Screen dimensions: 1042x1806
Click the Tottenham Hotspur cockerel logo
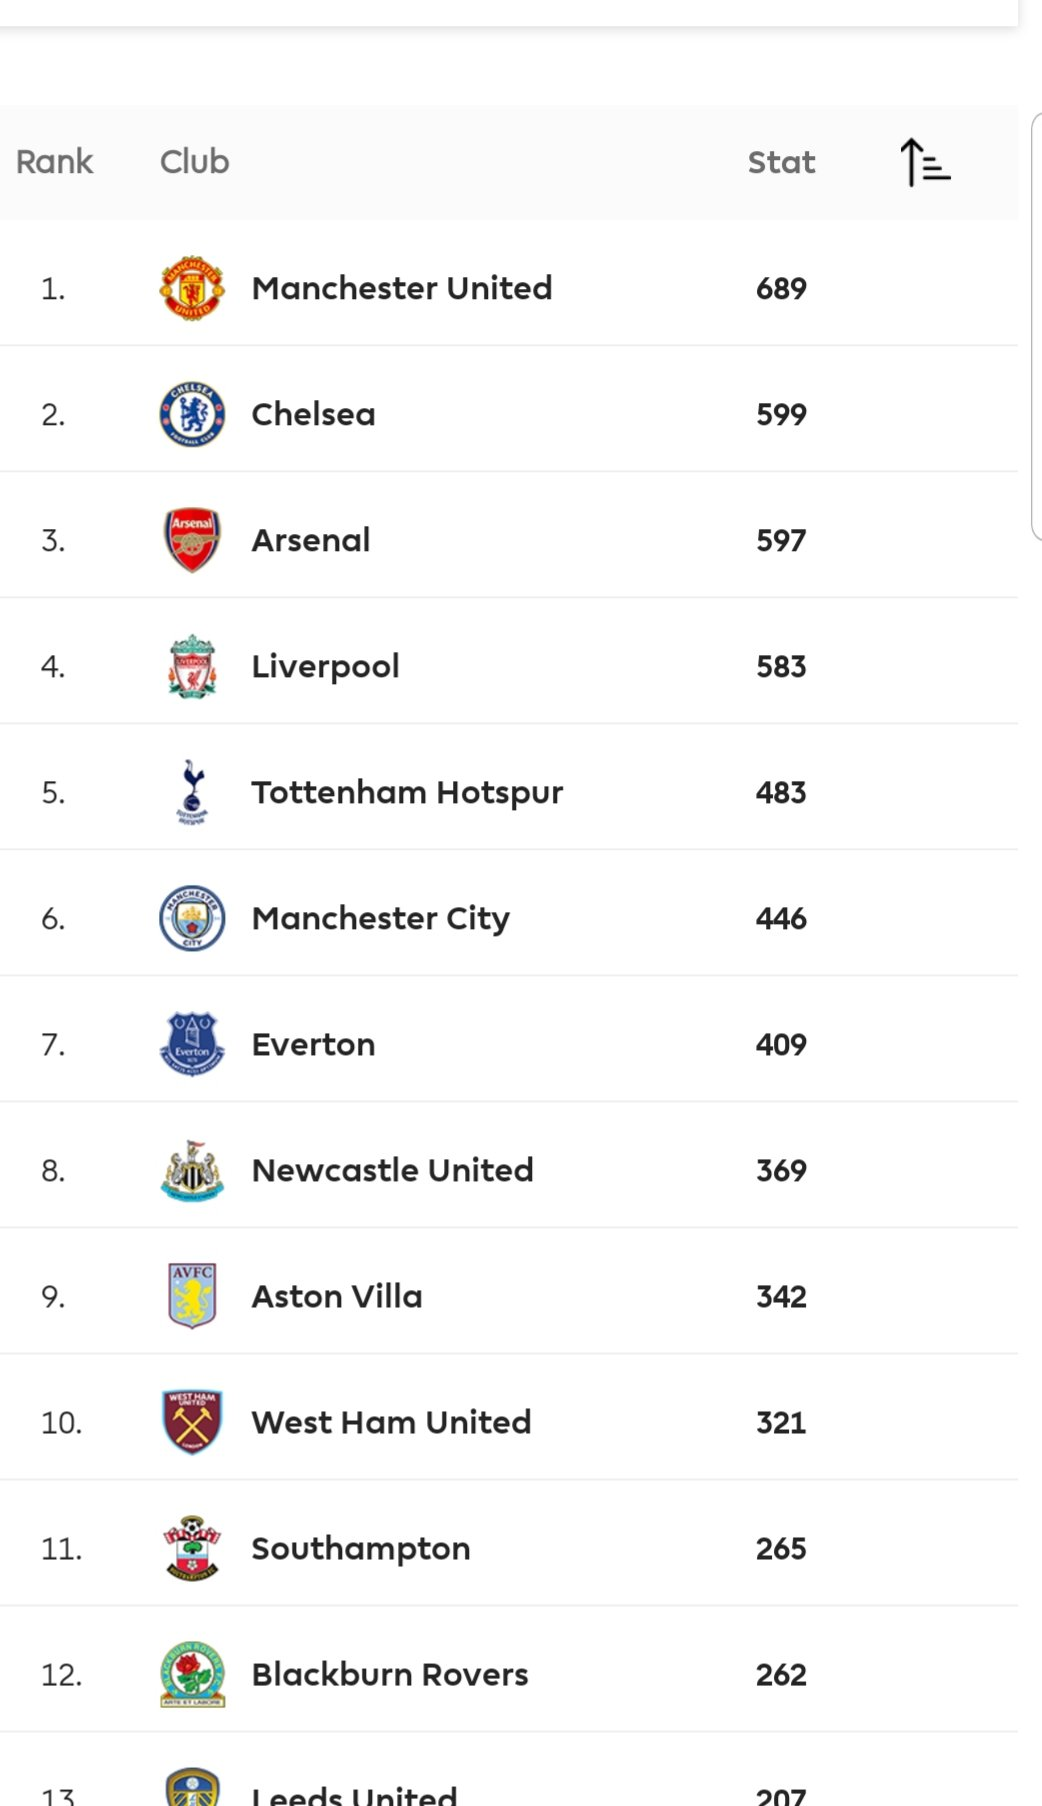[192, 792]
